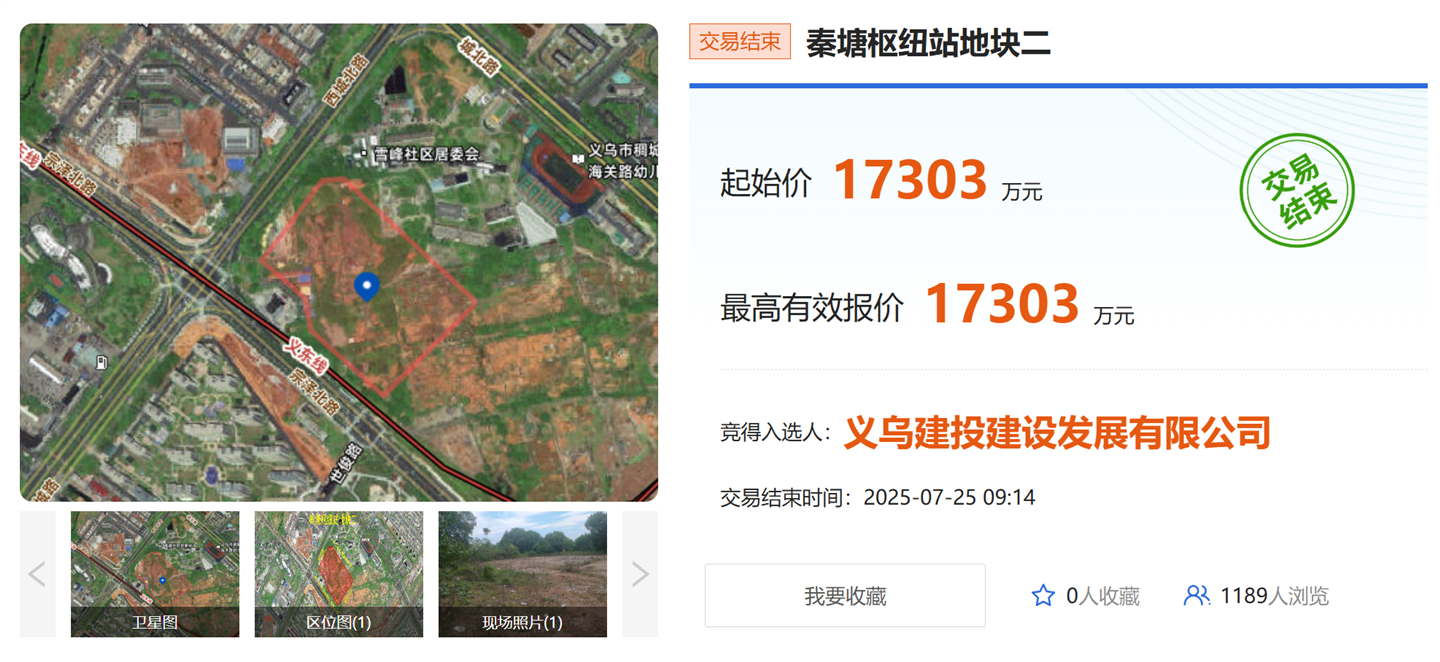Click the viewers people icon
Screen dimensions: 1440x662
(1196, 596)
